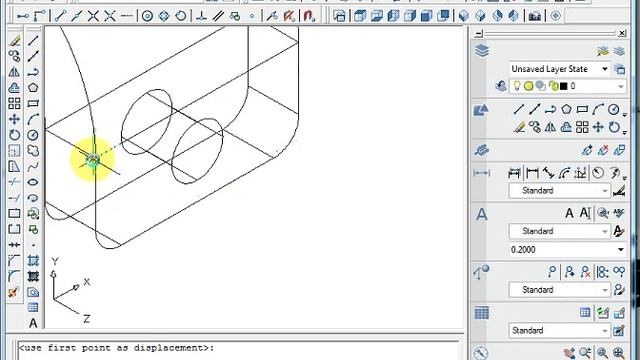640x360 pixels.
Task: Create a camera with the Camera icon
Action: coord(535,16)
